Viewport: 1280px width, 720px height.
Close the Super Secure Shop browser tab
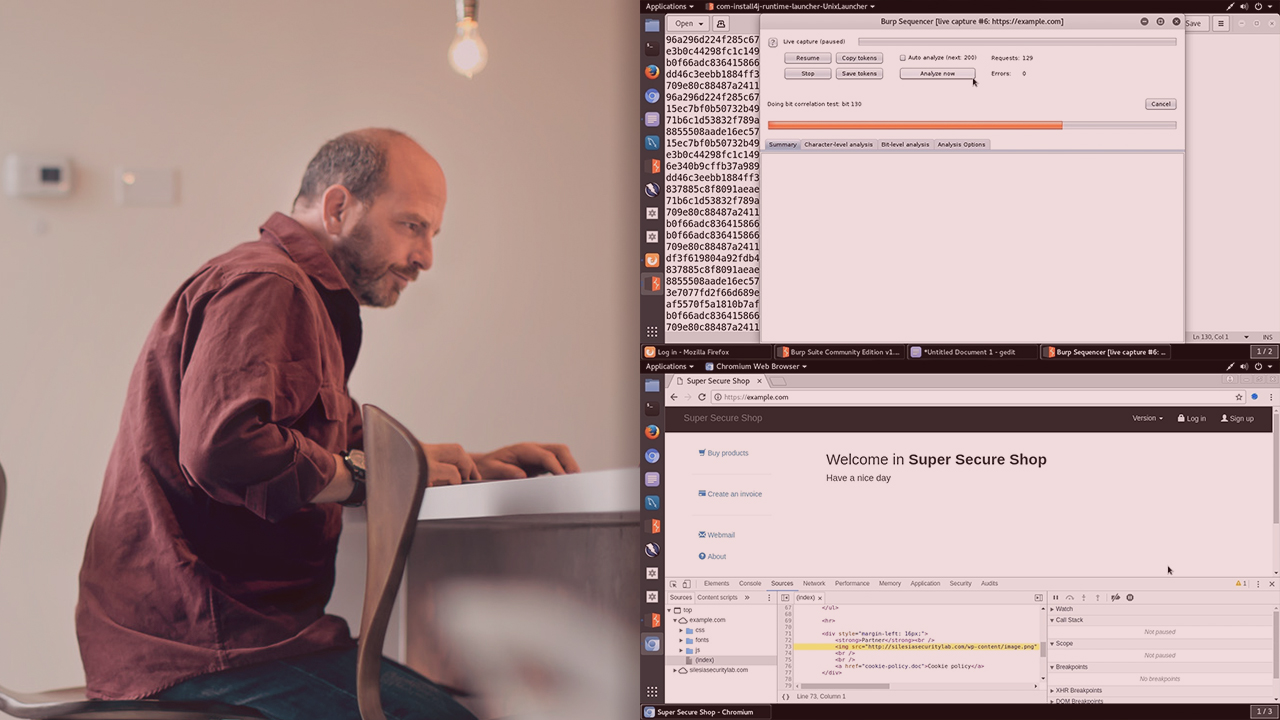coord(759,381)
